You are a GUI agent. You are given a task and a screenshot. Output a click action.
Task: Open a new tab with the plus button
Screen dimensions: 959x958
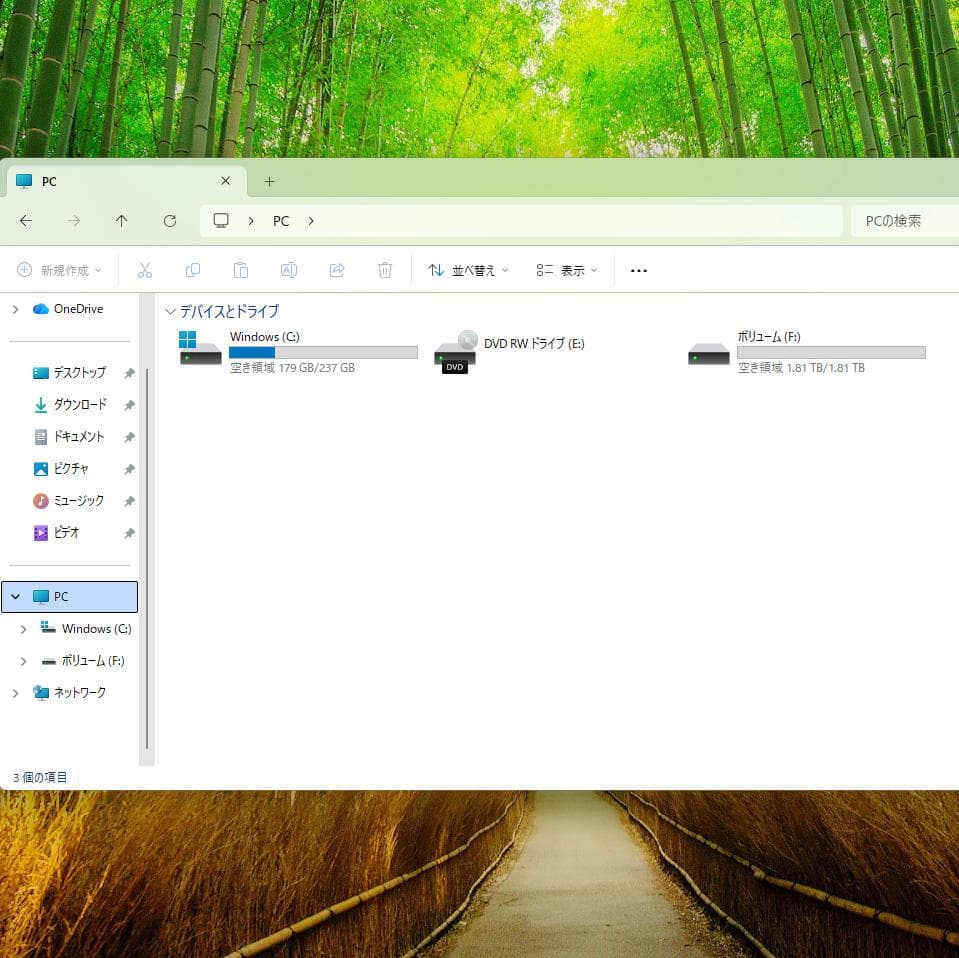point(268,181)
